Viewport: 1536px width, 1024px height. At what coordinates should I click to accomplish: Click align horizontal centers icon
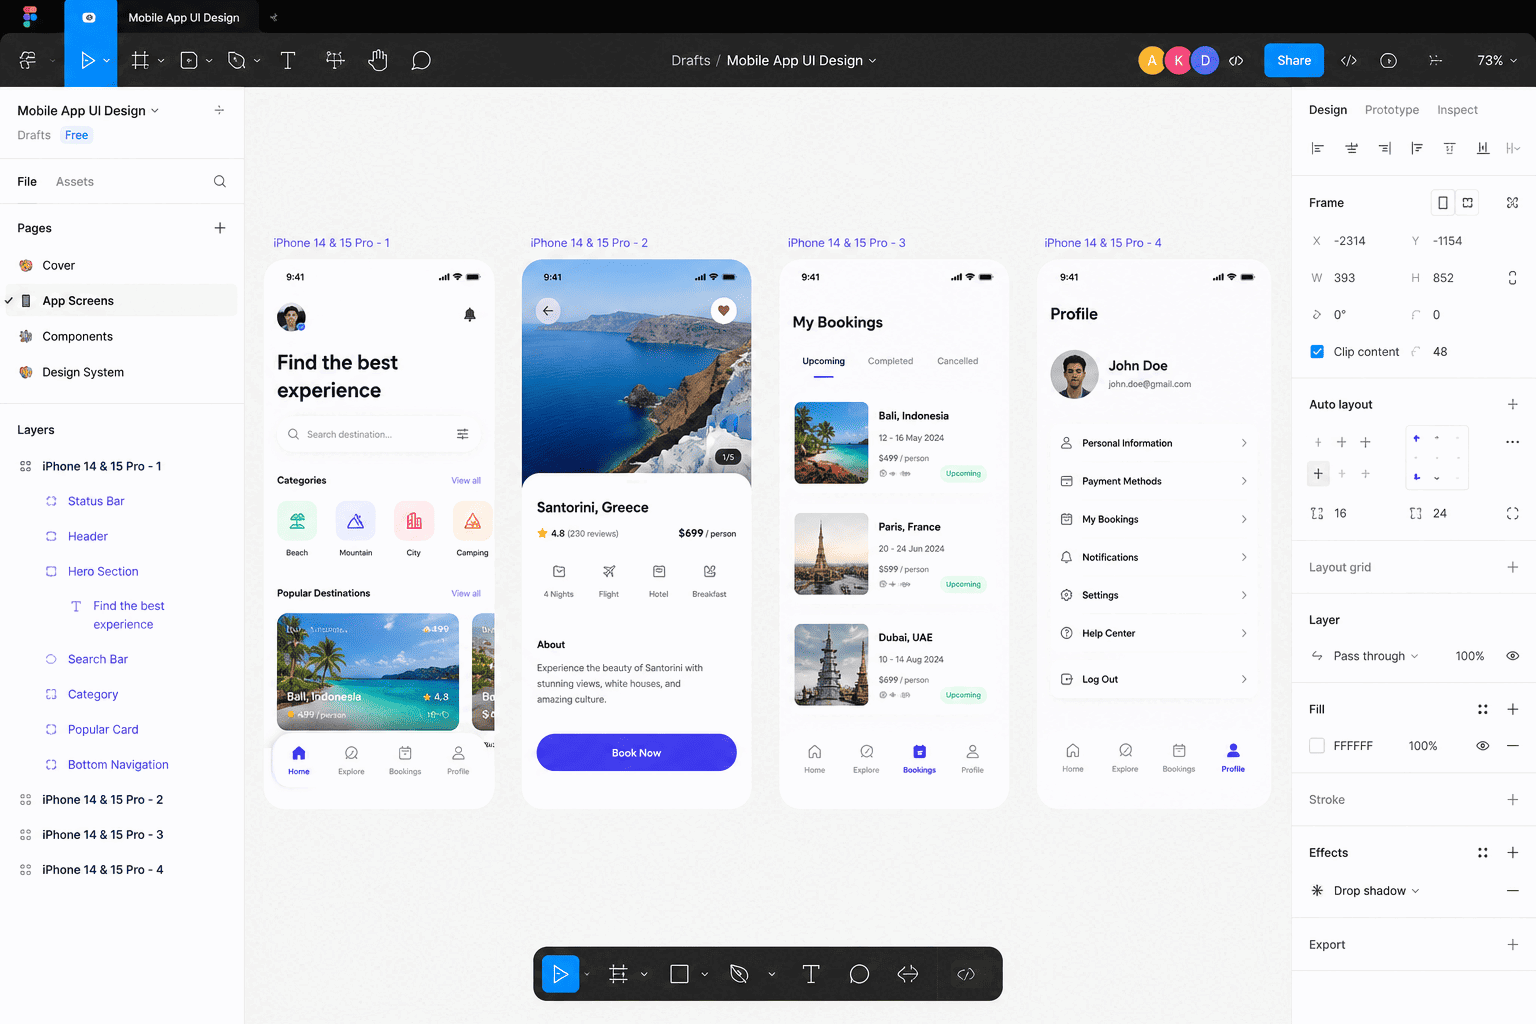pyautogui.click(x=1351, y=148)
